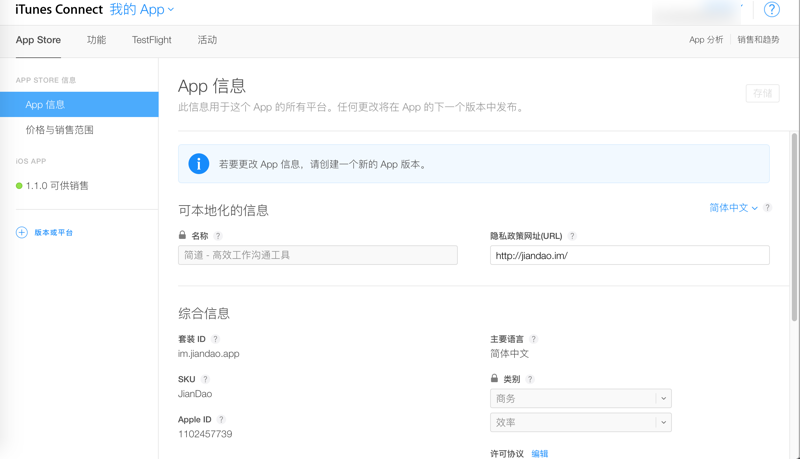The height and width of the screenshot is (459, 800).
Task: Switch to the 活动 tab
Action: click(x=207, y=40)
